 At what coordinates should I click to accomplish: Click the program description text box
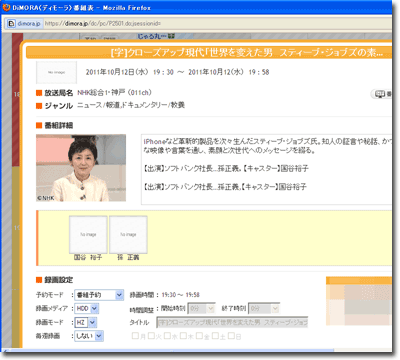pos(267,169)
